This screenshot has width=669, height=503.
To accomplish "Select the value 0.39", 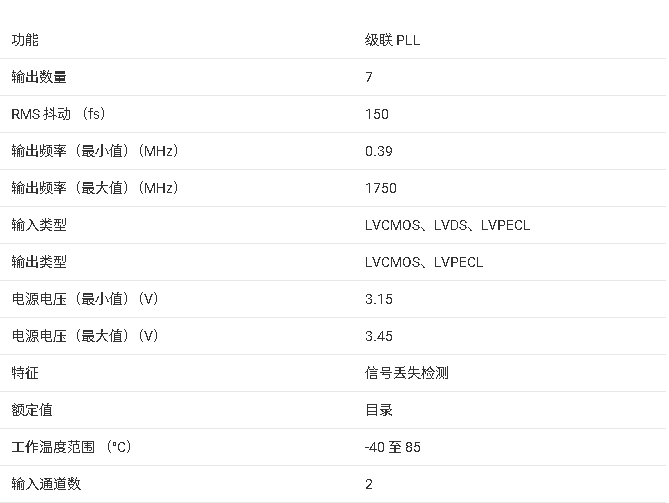I will click(x=379, y=151).
